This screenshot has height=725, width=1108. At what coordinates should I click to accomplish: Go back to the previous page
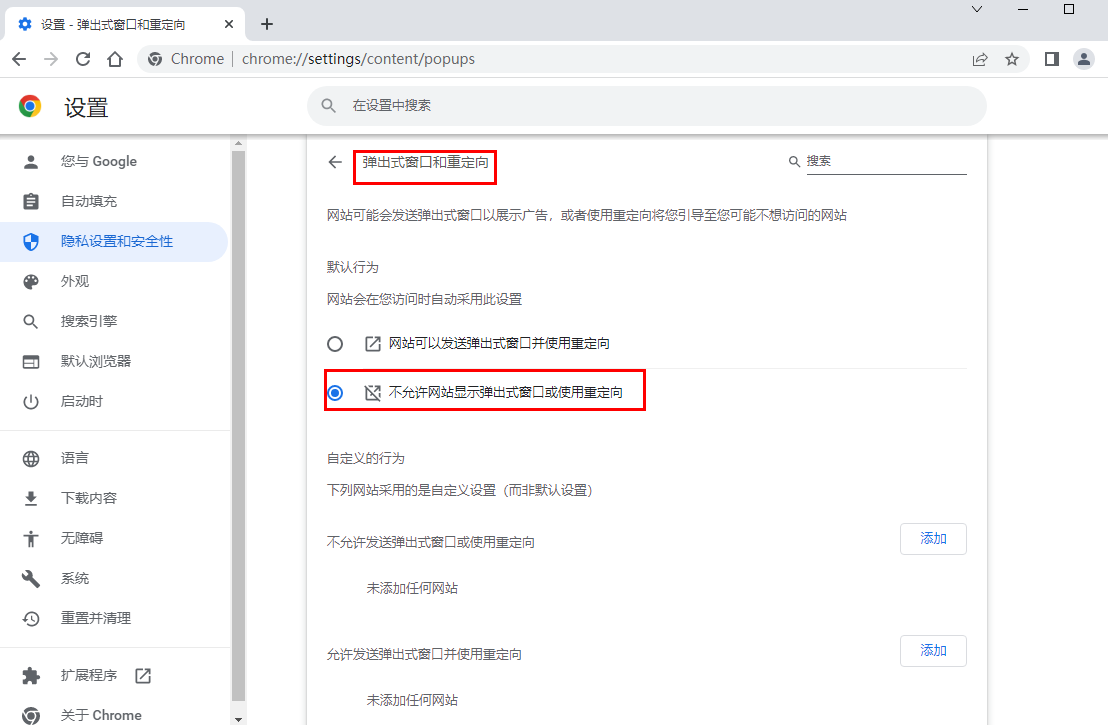pyautogui.click(x=19, y=59)
